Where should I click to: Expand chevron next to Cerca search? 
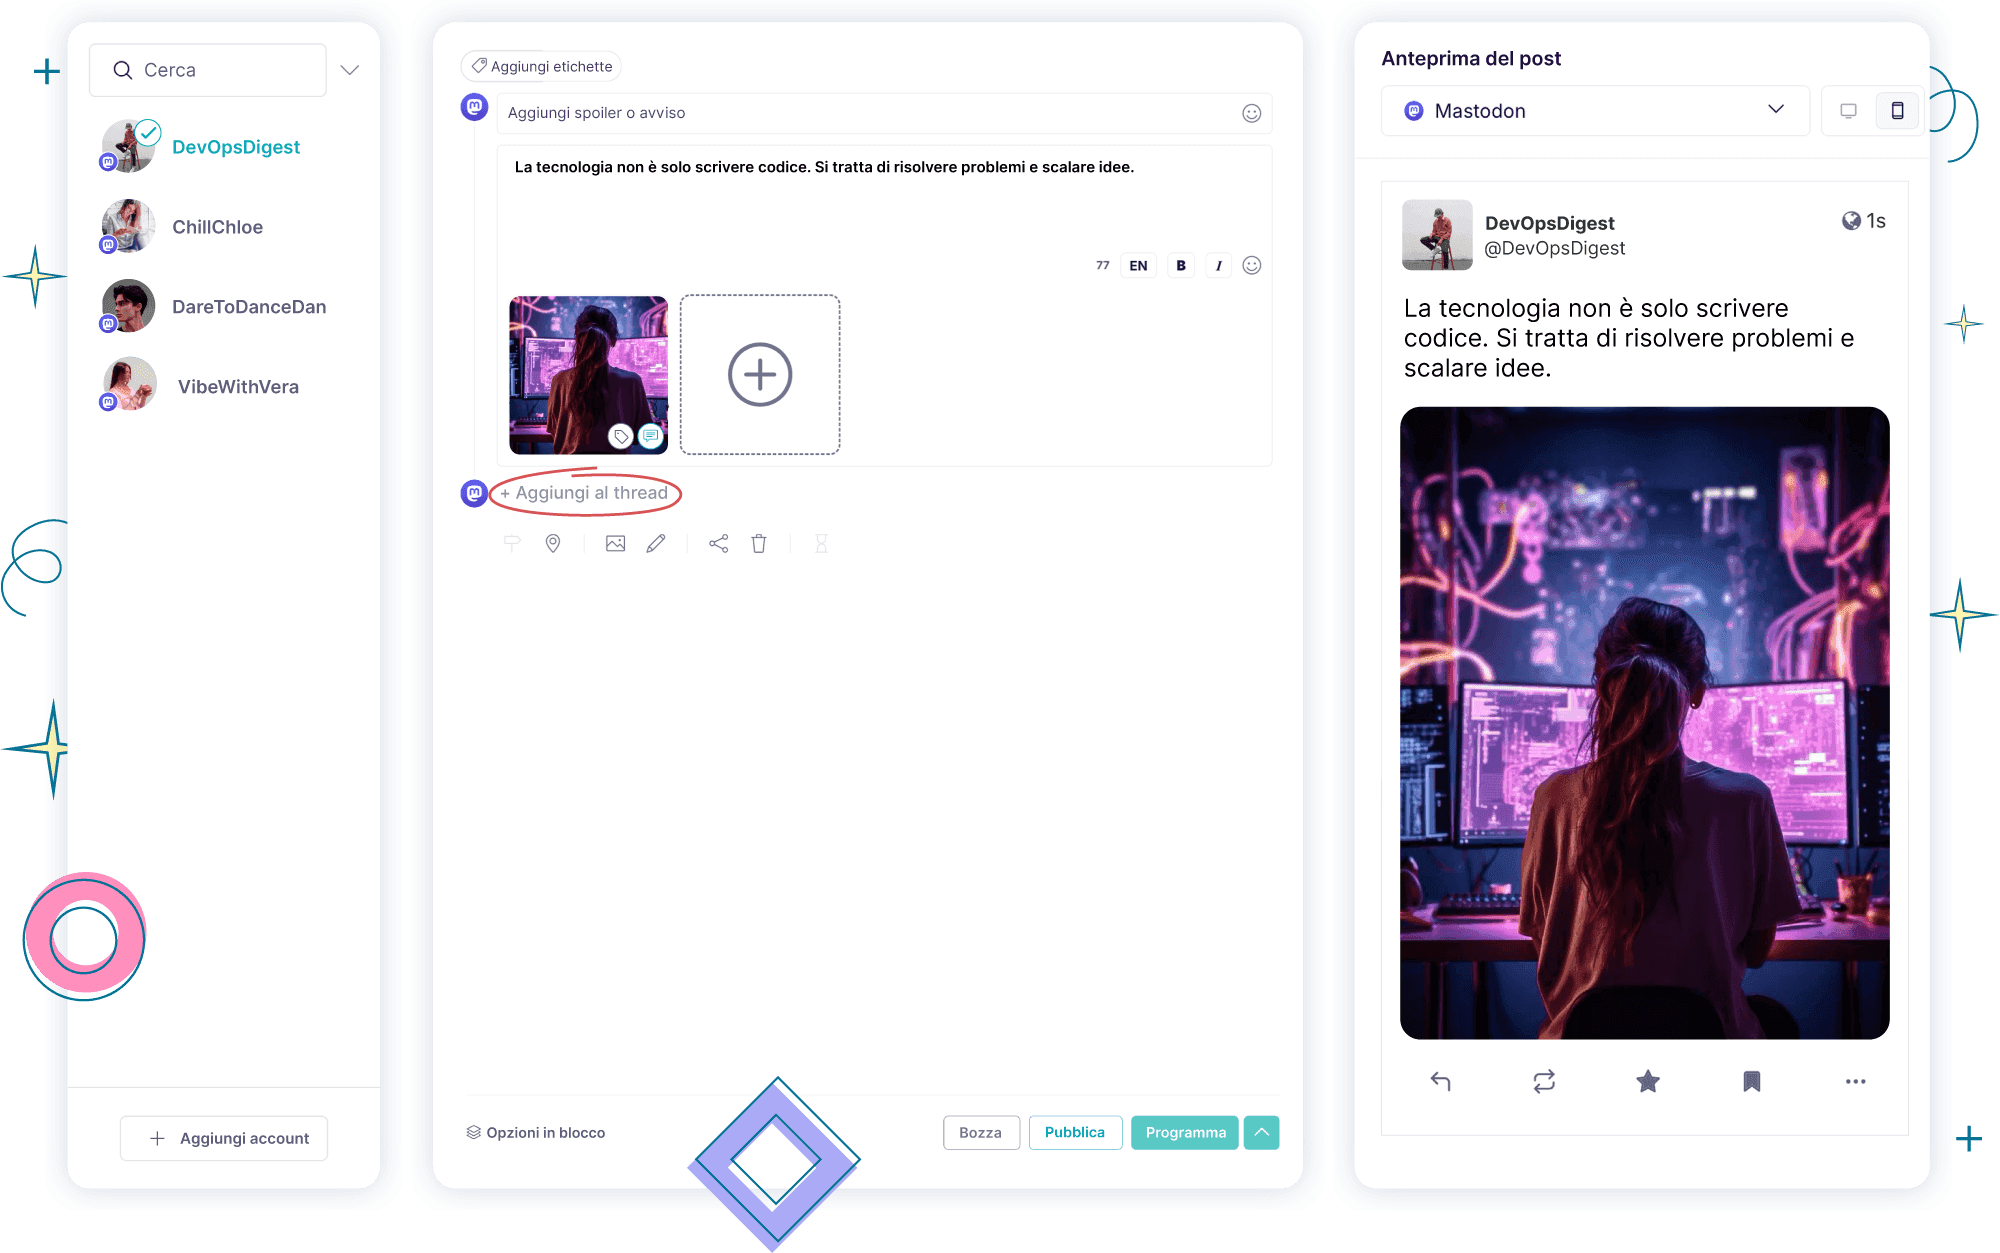pos(349,70)
